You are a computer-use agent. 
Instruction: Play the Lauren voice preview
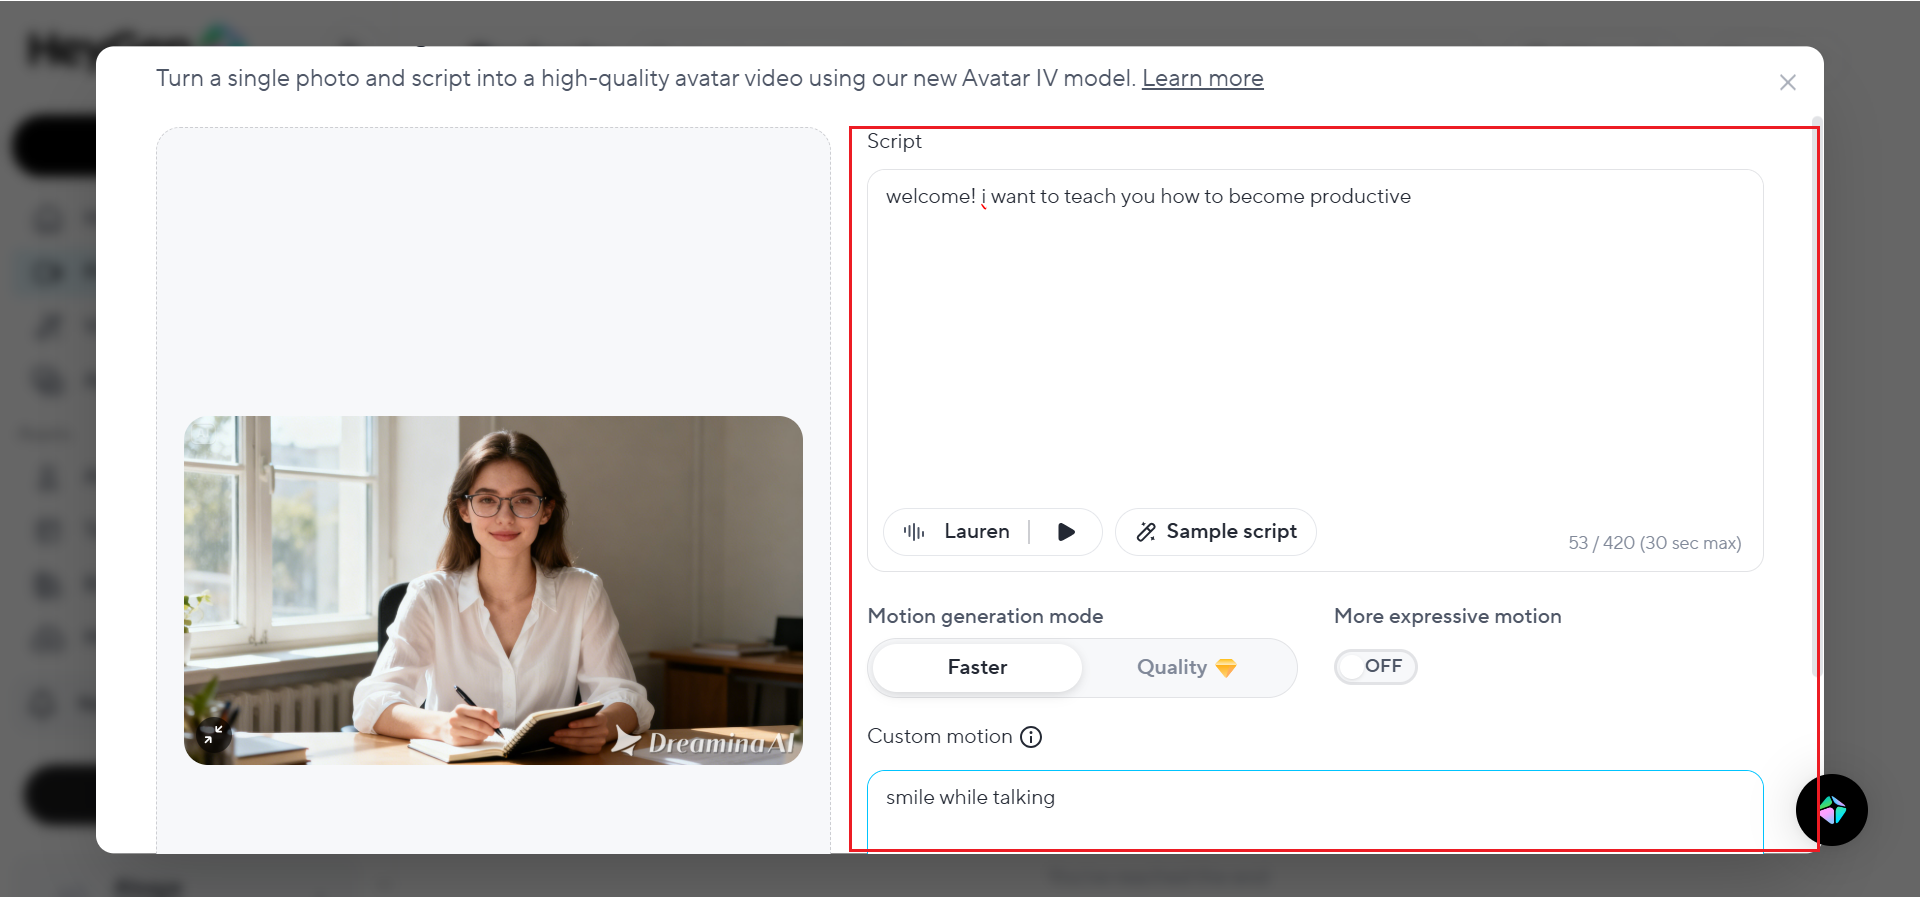click(x=1066, y=532)
